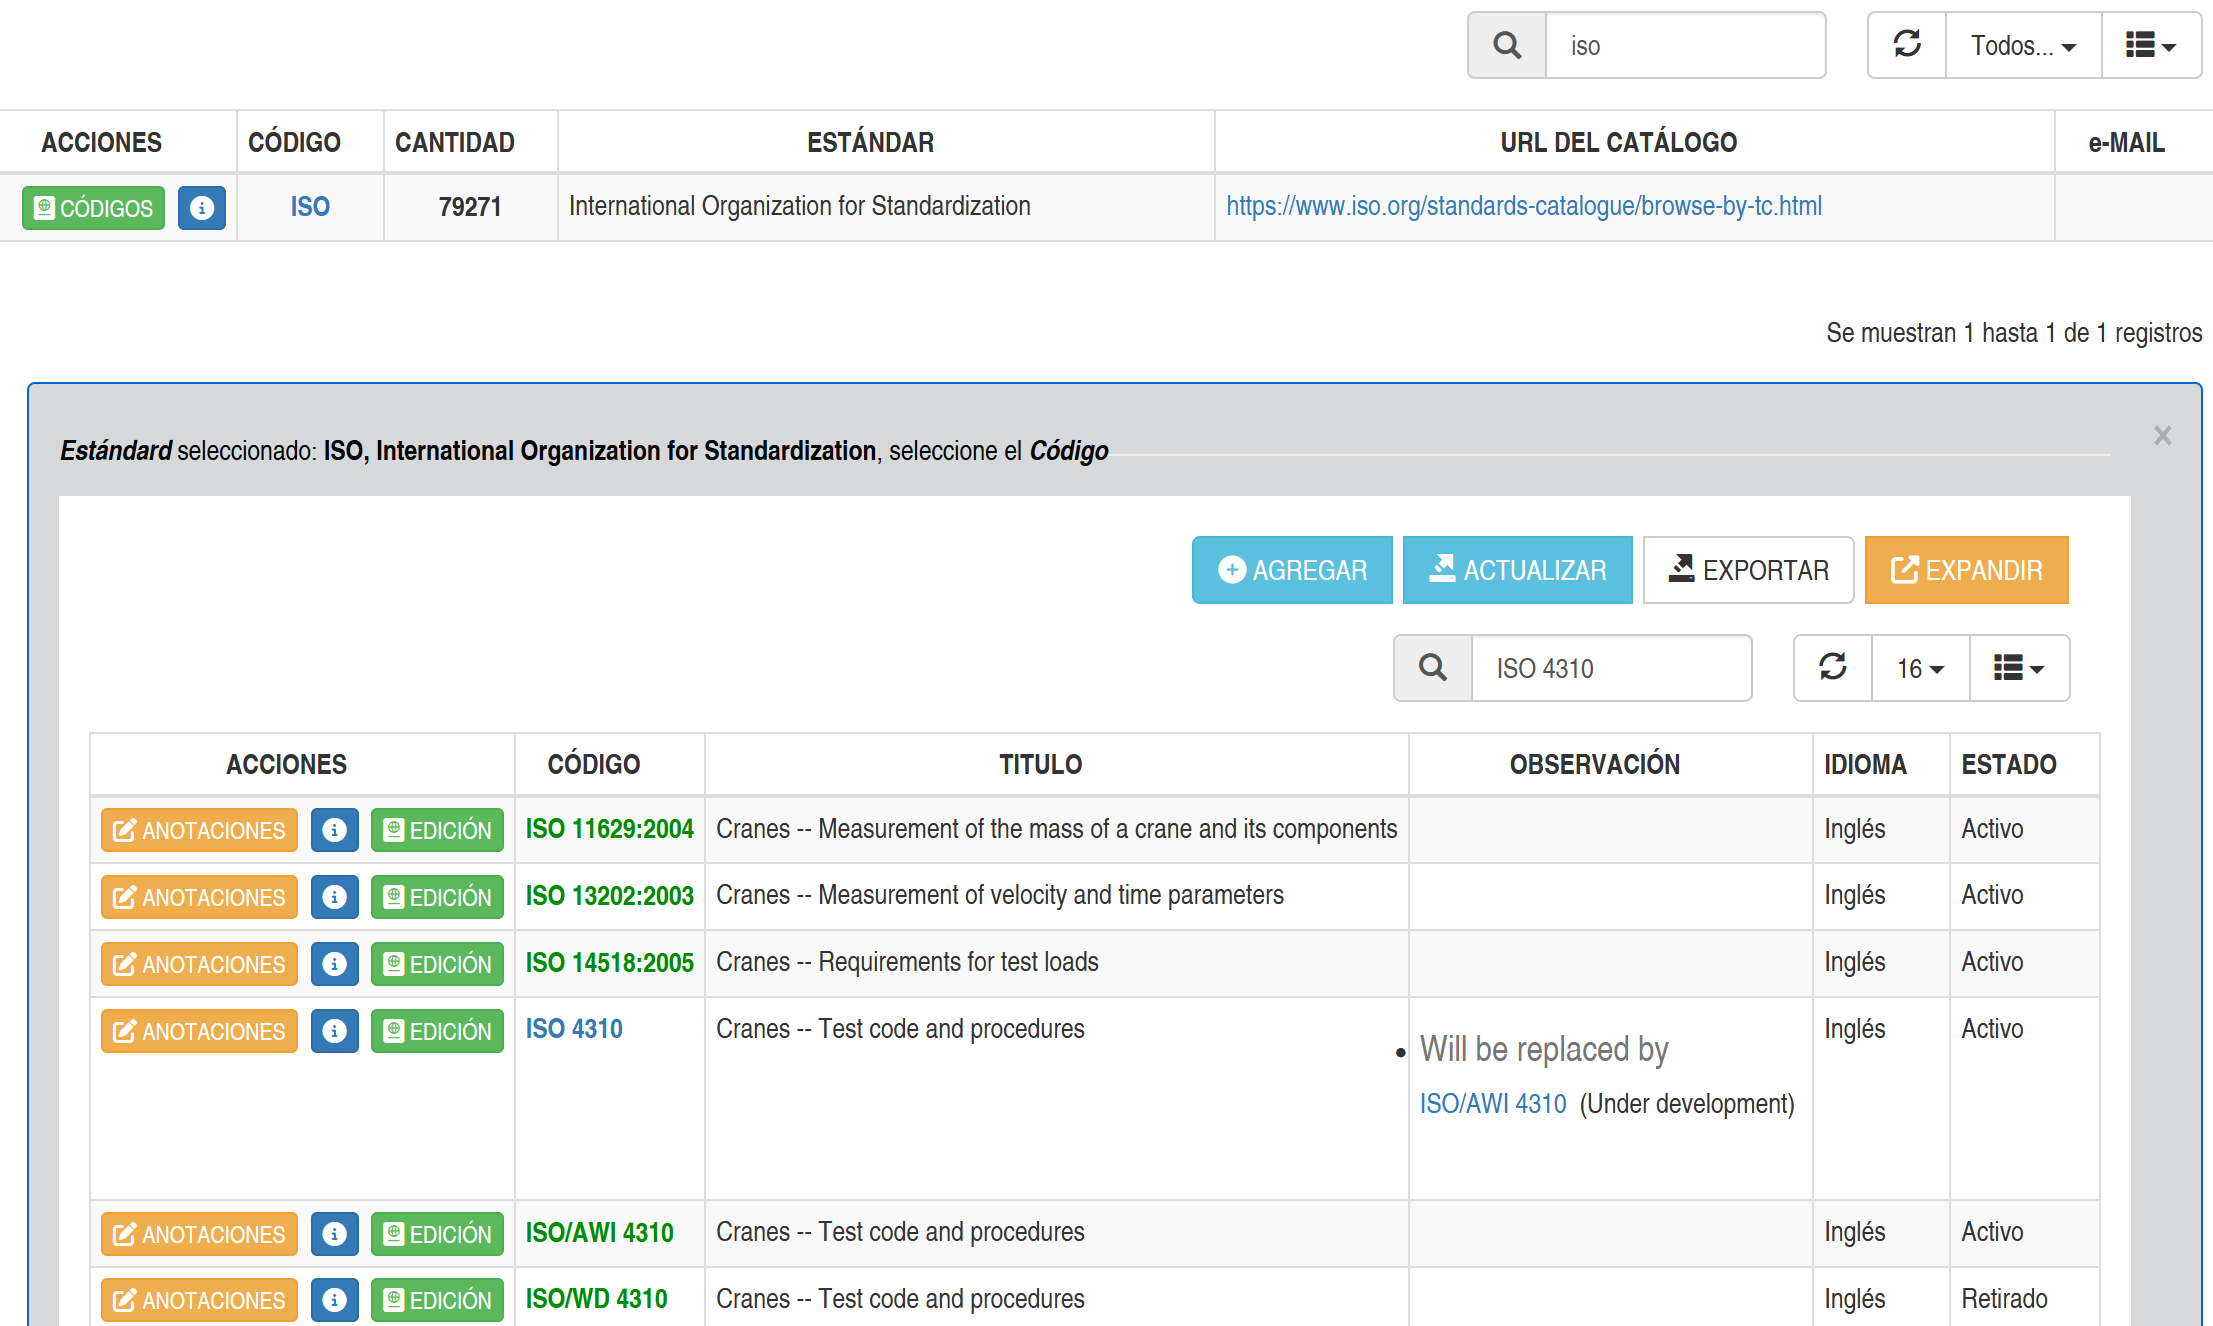2213x1326 pixels.
Task: Click the ISO 4310 search field
Action: tap(1610, 668)
